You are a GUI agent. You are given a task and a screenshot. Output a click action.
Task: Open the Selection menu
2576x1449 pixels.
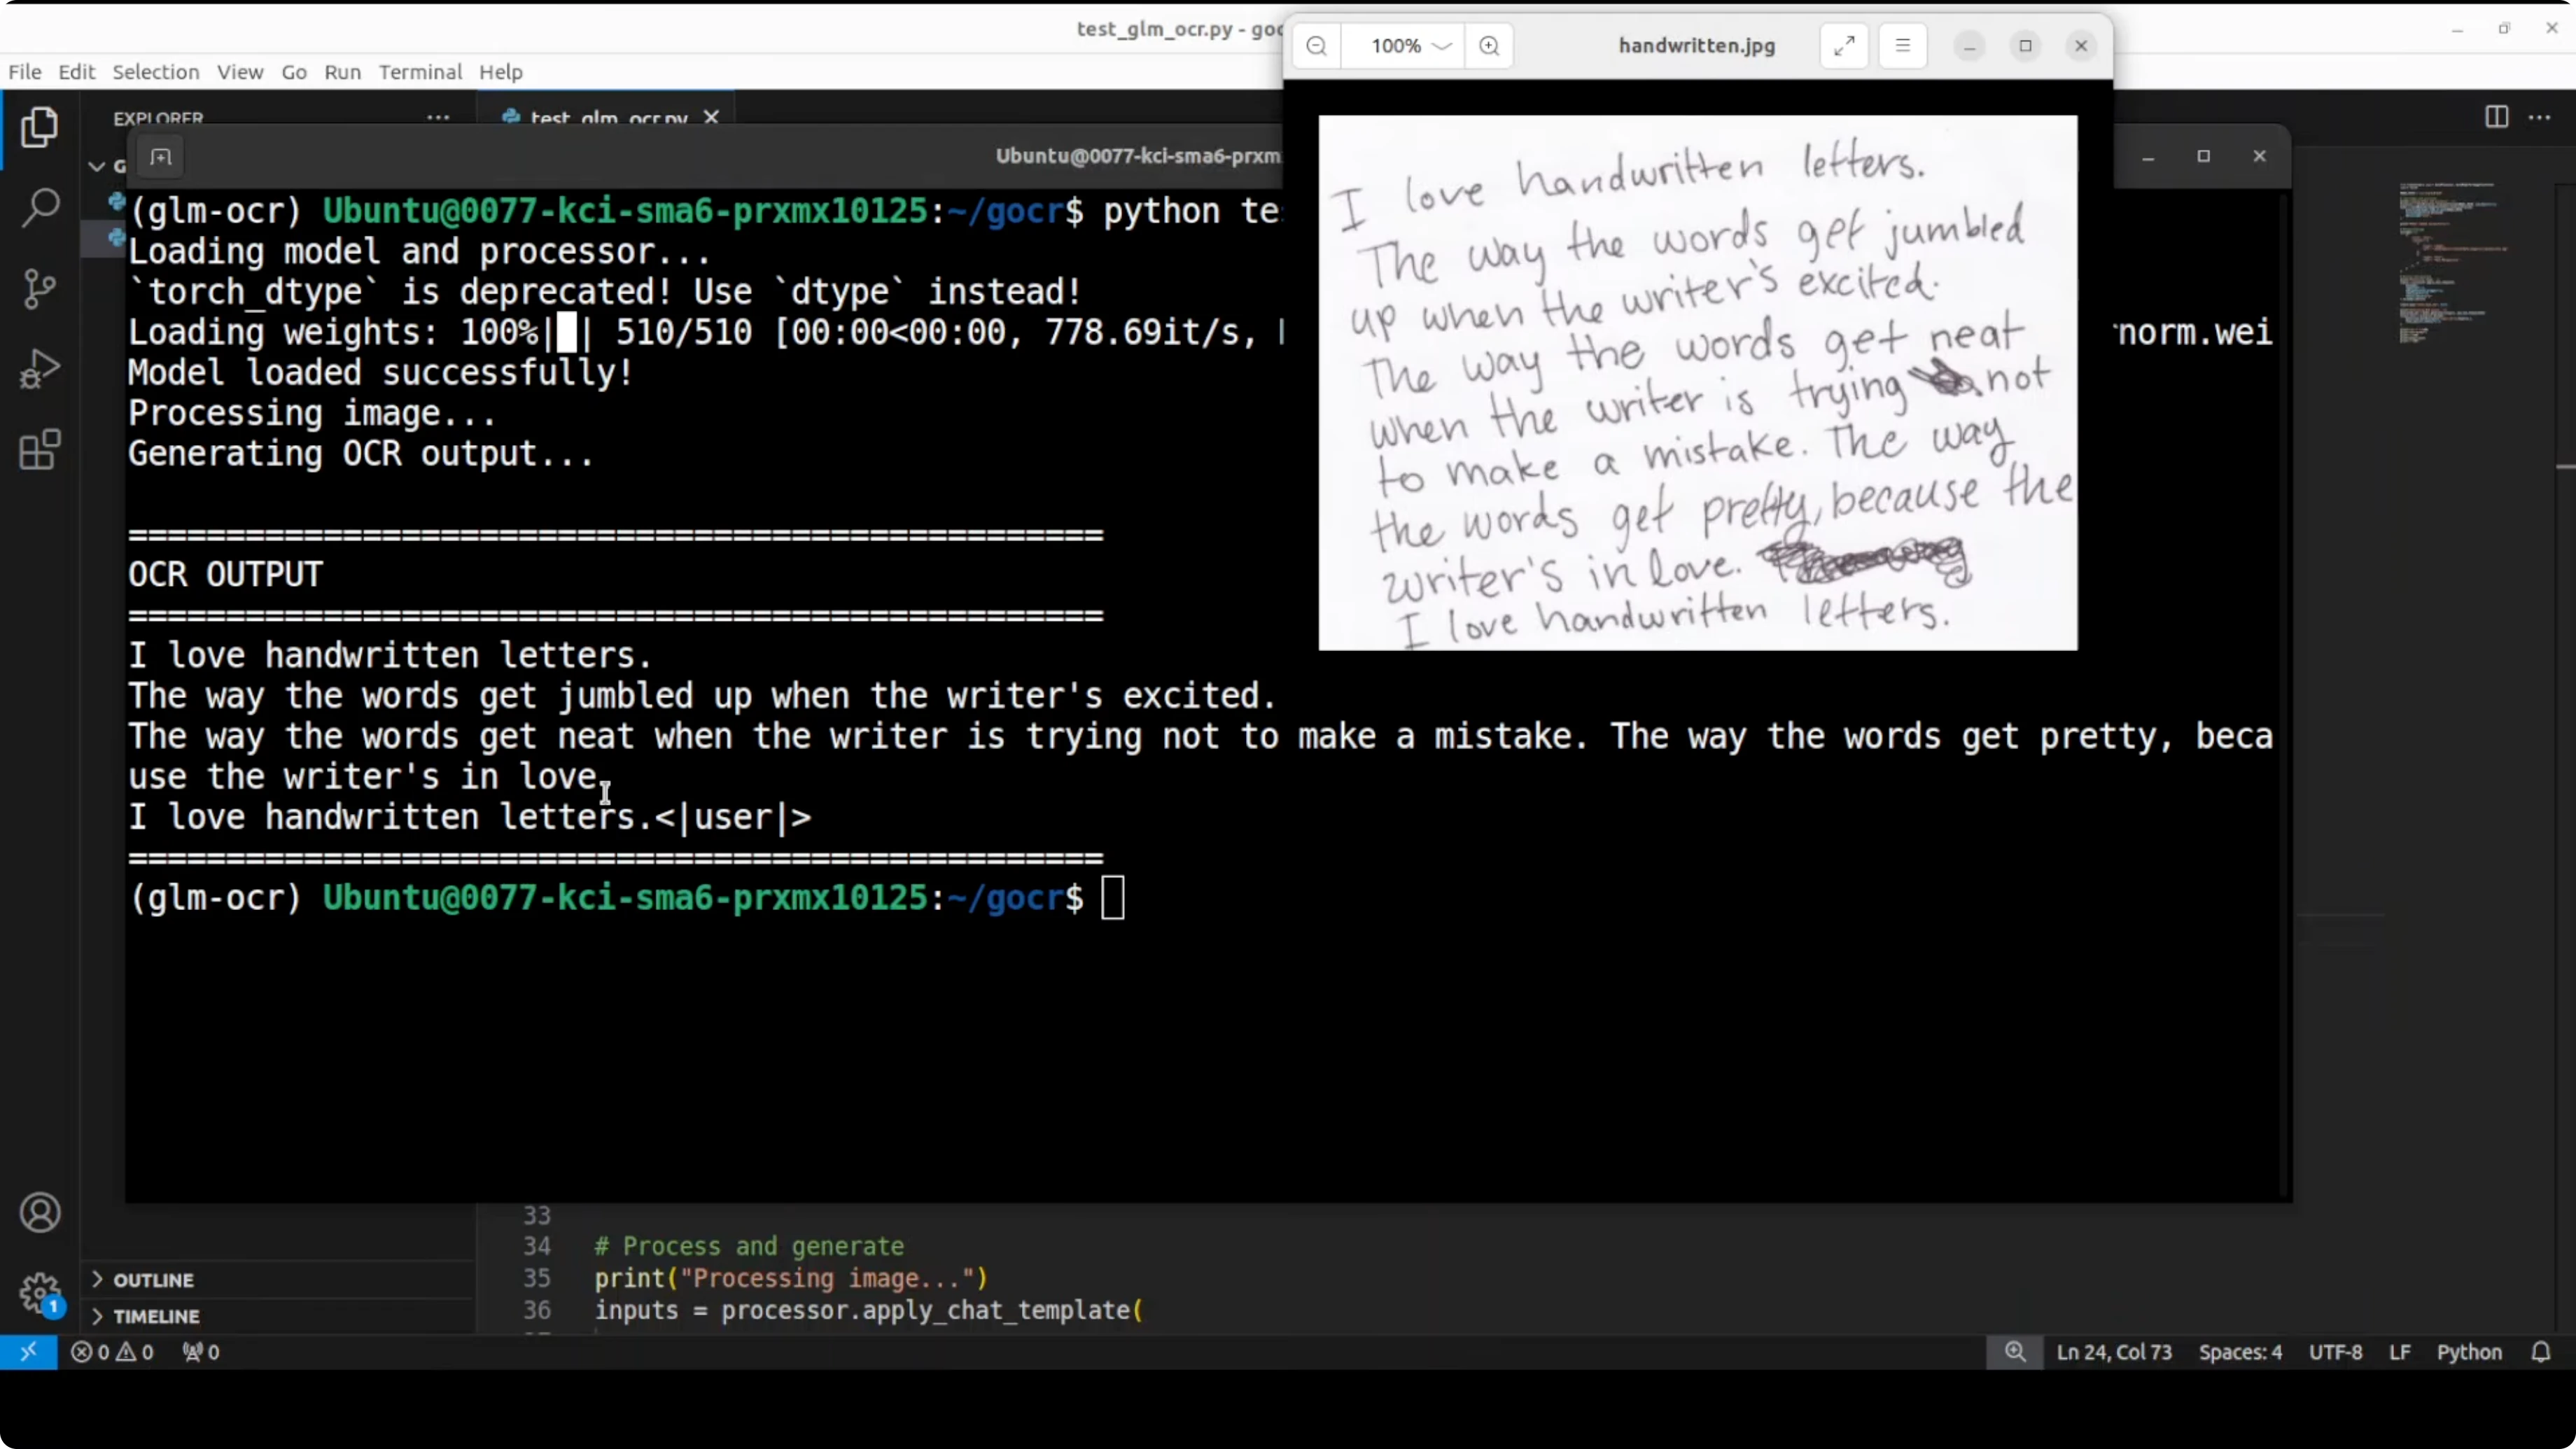pyautogui.click(x=155, y=72)
